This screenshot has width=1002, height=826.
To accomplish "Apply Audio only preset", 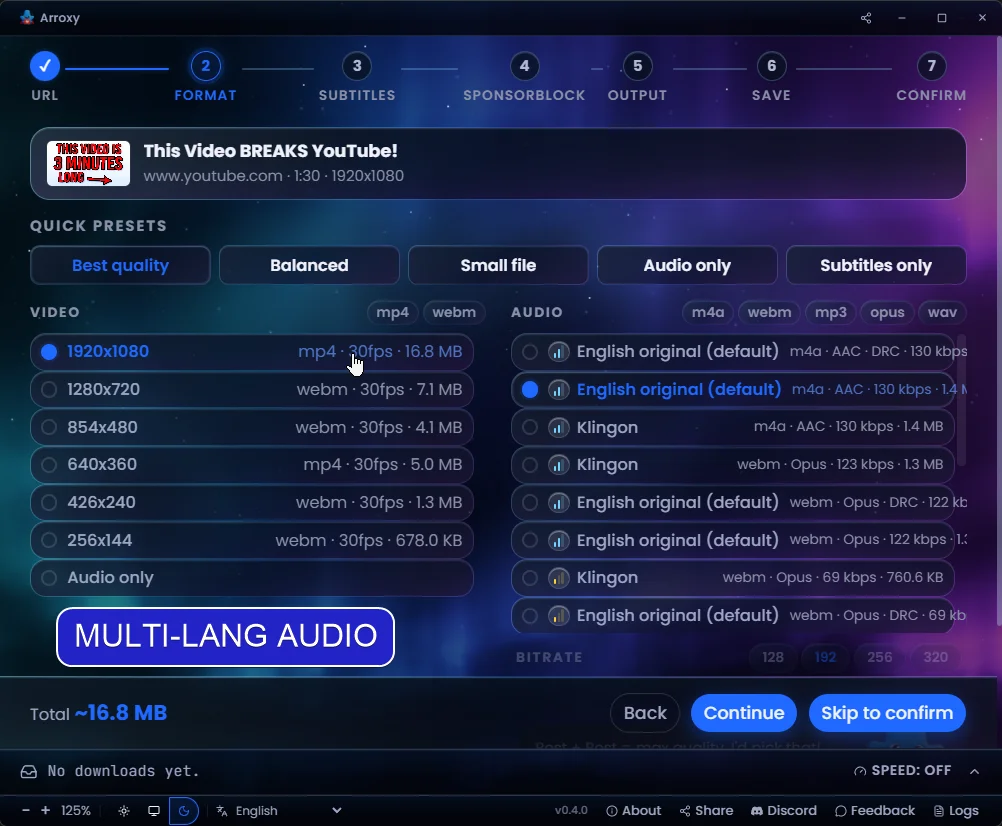I will pos(687,265).
